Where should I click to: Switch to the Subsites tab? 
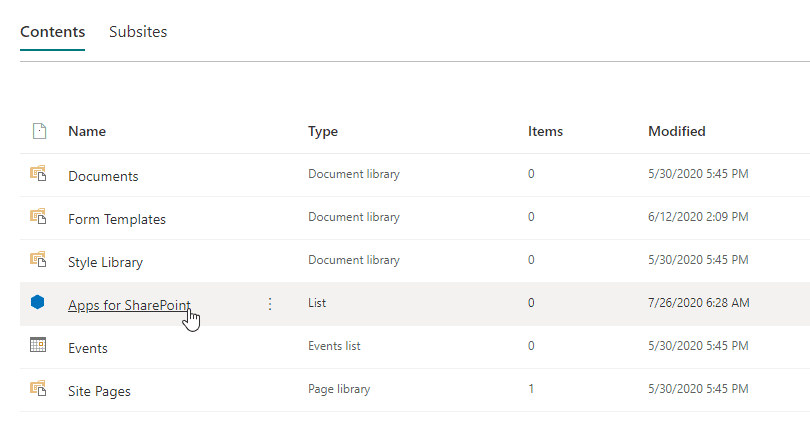coord(138,32)
